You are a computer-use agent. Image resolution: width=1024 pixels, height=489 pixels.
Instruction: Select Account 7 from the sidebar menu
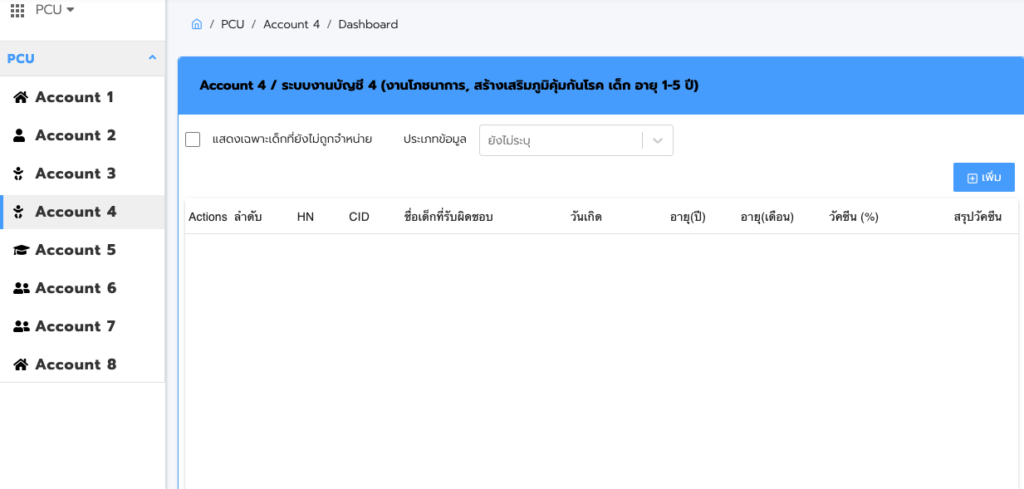75,326
